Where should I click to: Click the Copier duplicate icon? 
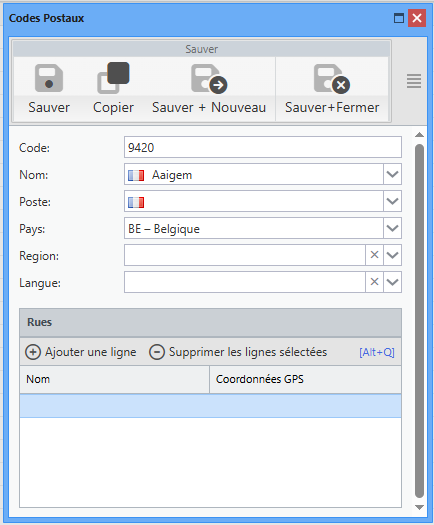(113, 78)
